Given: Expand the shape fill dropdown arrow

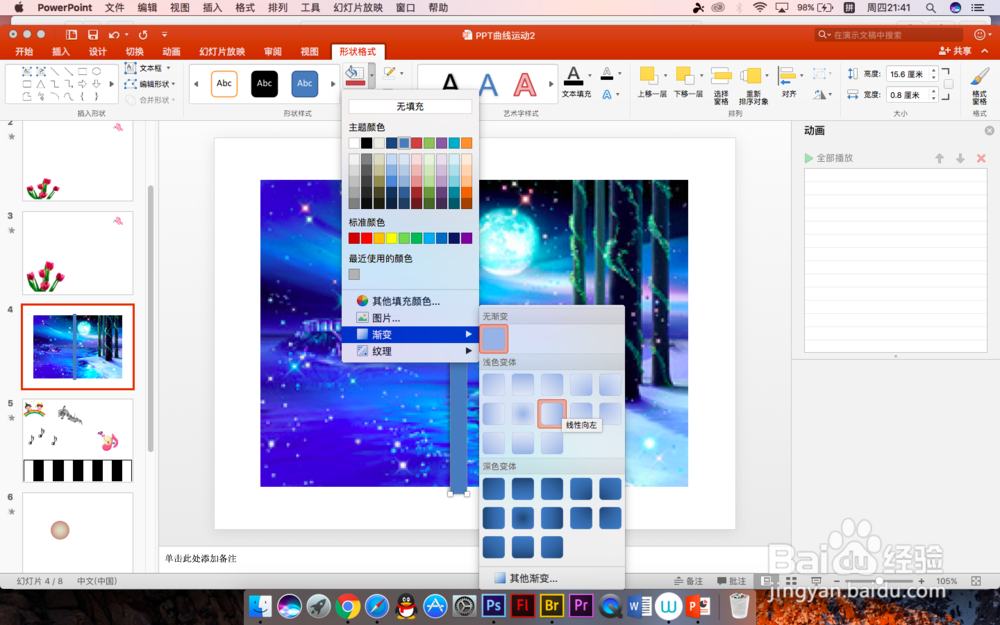Looking at the screenshot, I should click(x=372, y=74).
